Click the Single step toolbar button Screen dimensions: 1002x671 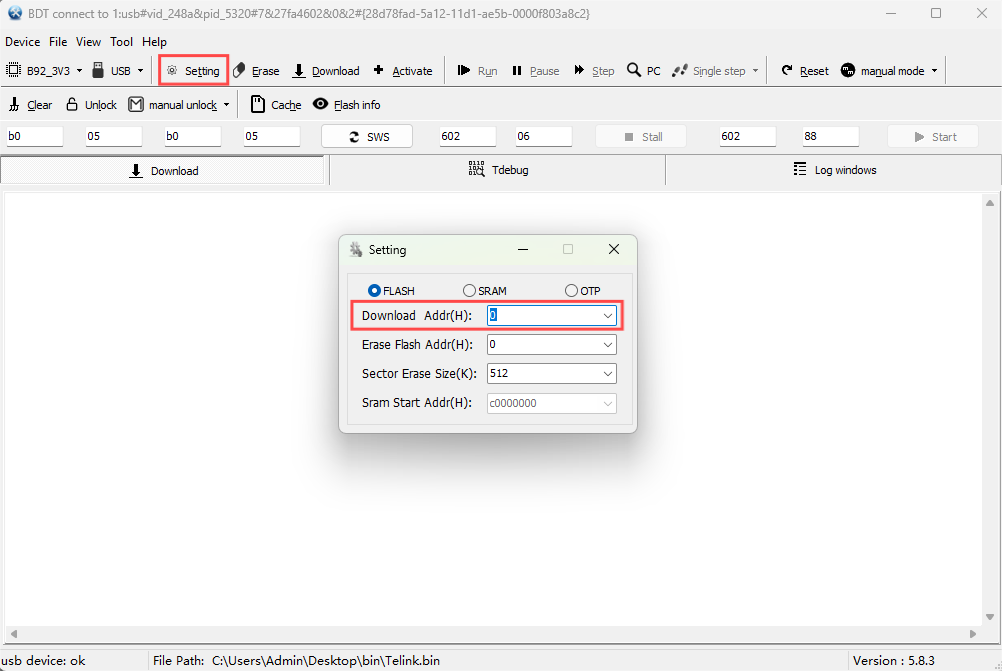point(709,70)
